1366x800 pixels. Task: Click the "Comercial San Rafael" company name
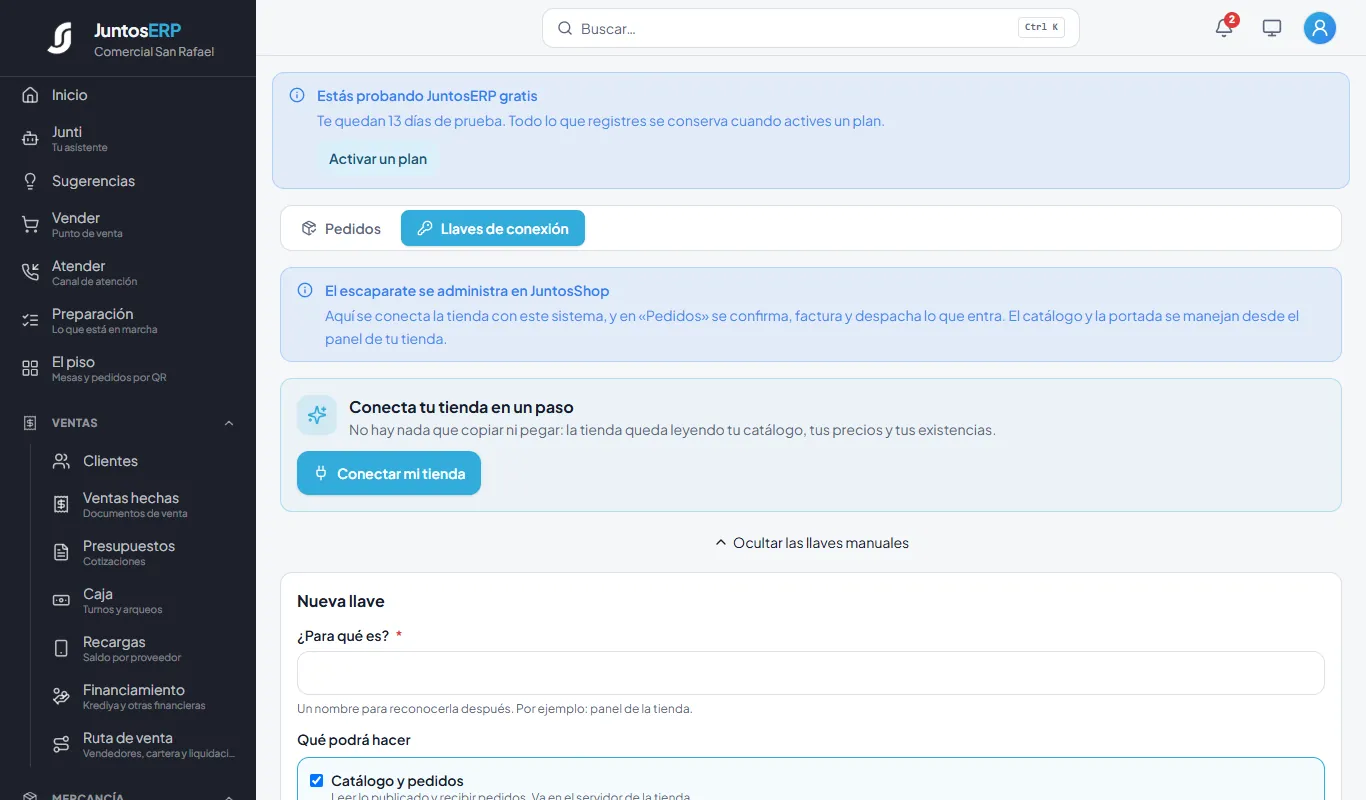[x=154, y=52]
